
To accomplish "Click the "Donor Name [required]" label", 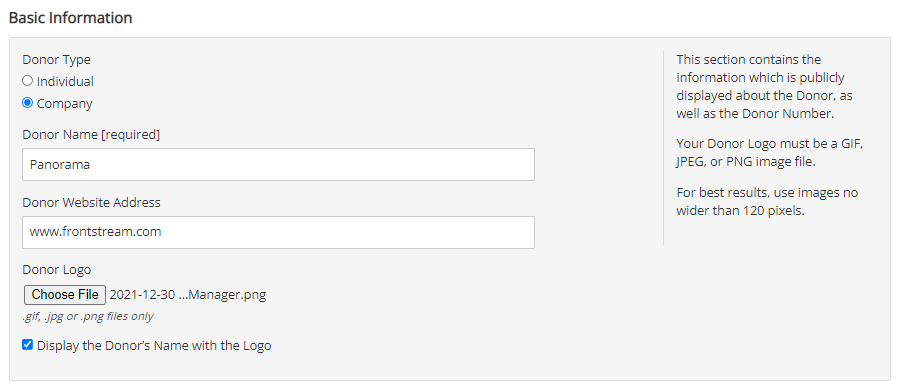I will point(91,135).
